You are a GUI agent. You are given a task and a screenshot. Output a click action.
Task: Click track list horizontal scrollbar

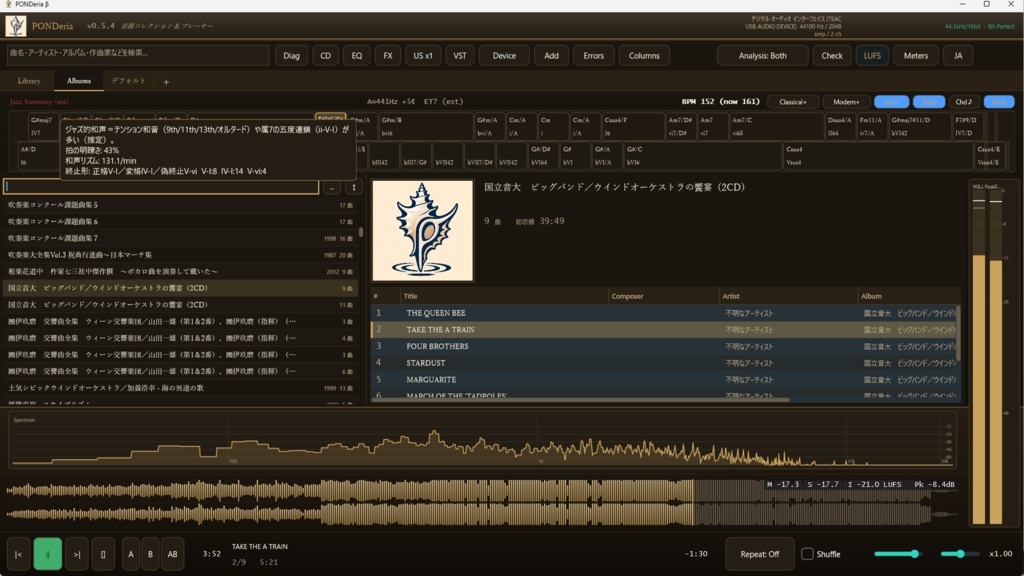click(x=580, y=400)
